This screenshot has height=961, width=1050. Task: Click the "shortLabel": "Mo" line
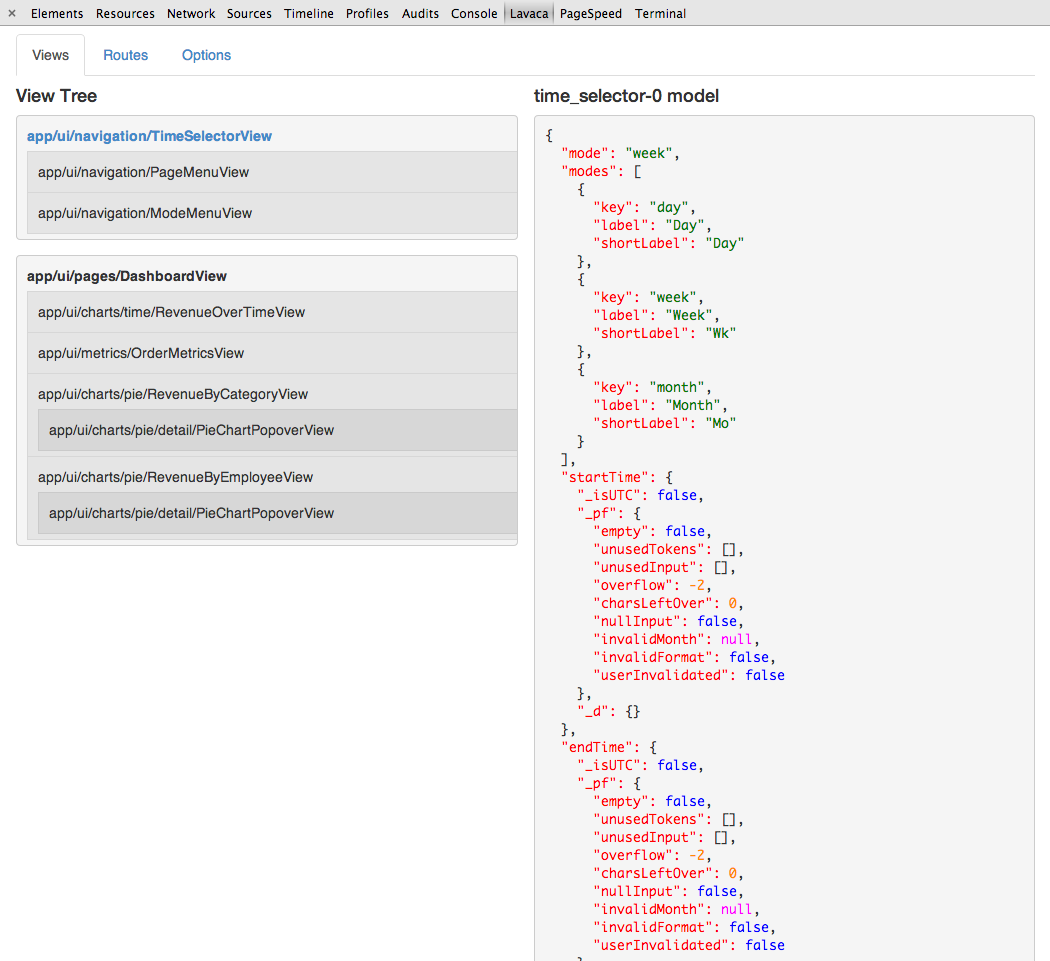pyautogui.click(x=664, y=423)
